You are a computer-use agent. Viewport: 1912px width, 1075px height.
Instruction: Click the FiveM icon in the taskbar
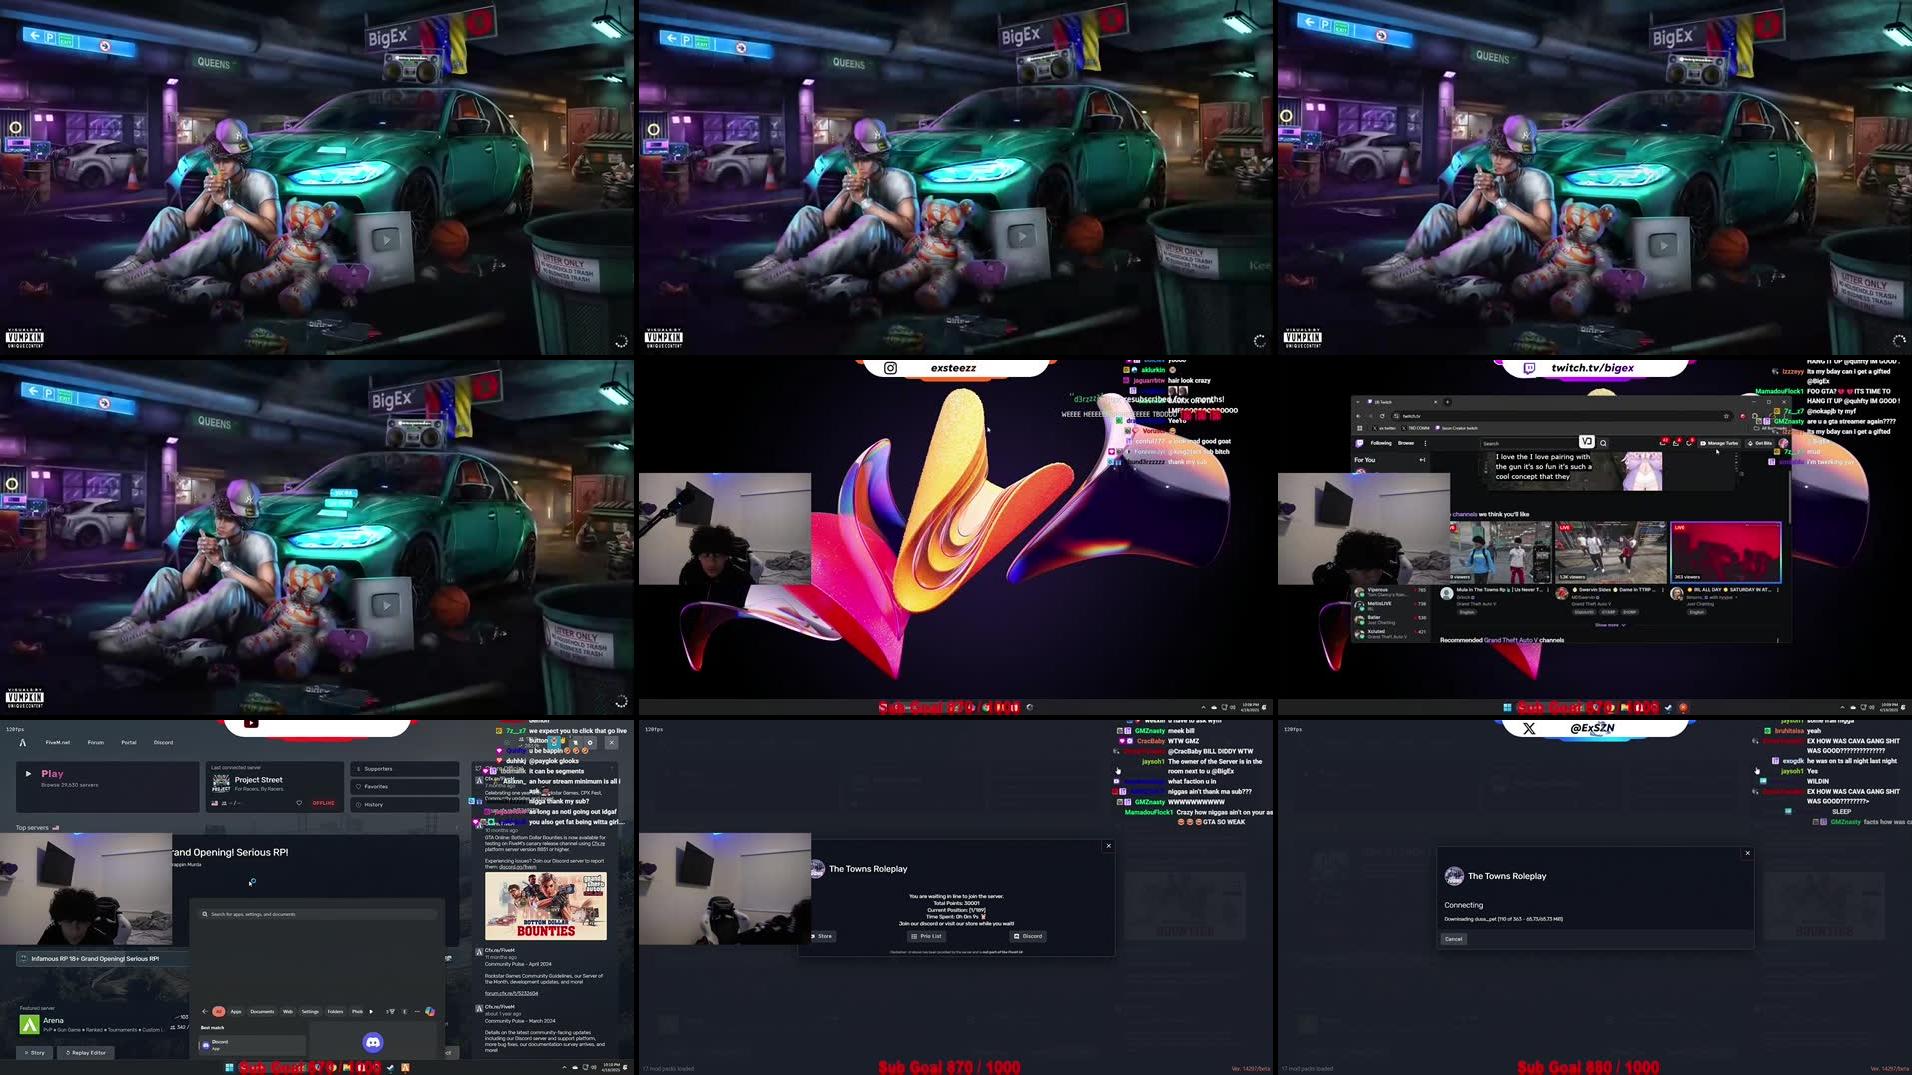[x=405, y=1068]
